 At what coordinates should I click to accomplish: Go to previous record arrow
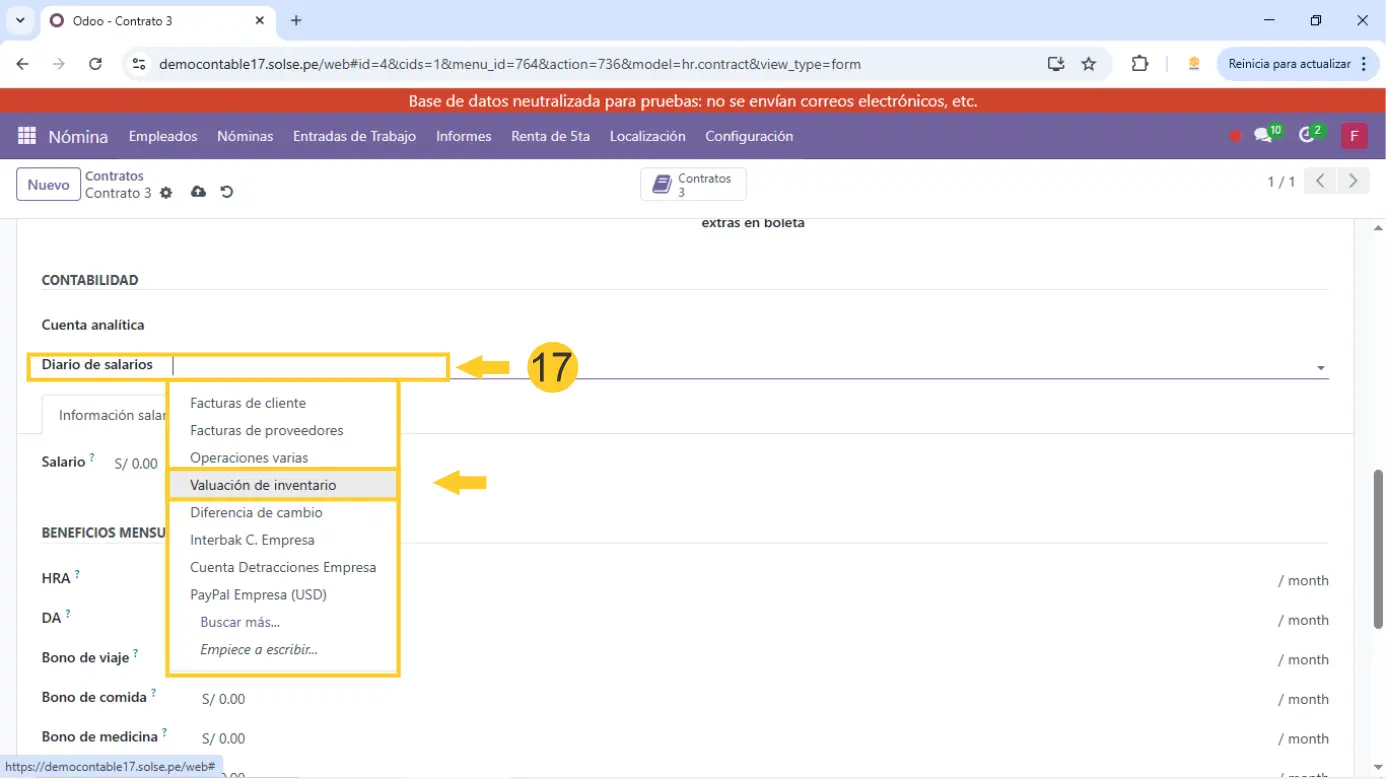tap(1320, 181)
